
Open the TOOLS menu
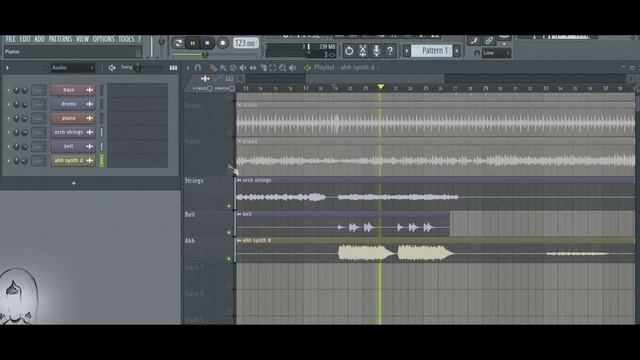[126, 39]
